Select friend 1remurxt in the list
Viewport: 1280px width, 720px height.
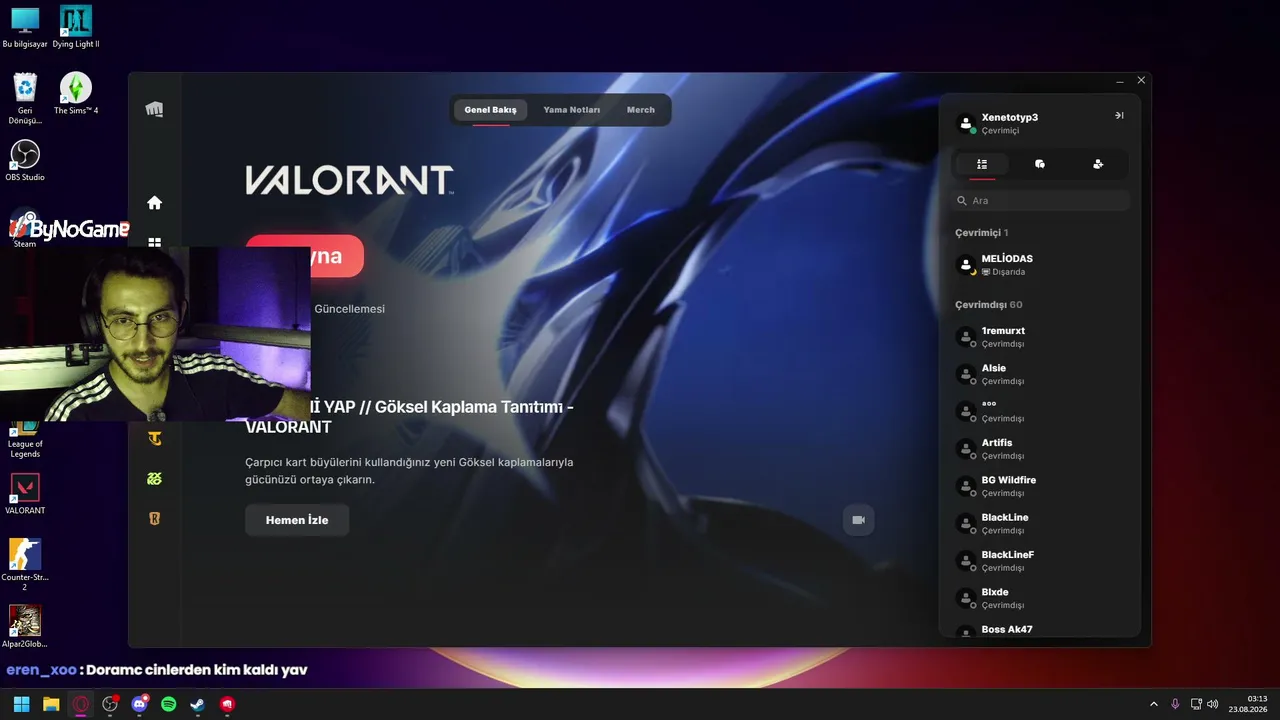(x=1040, y=337)
